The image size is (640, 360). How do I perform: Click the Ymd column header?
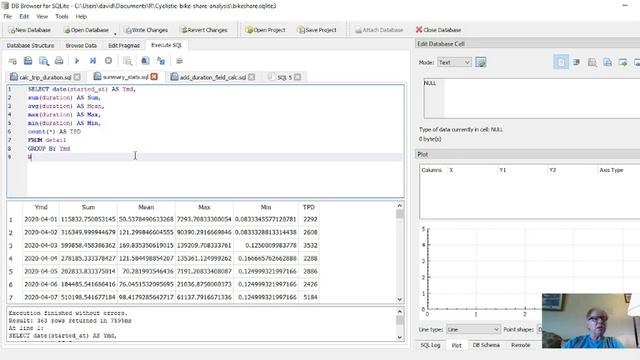pyautogui.click(x=41, y=207)
